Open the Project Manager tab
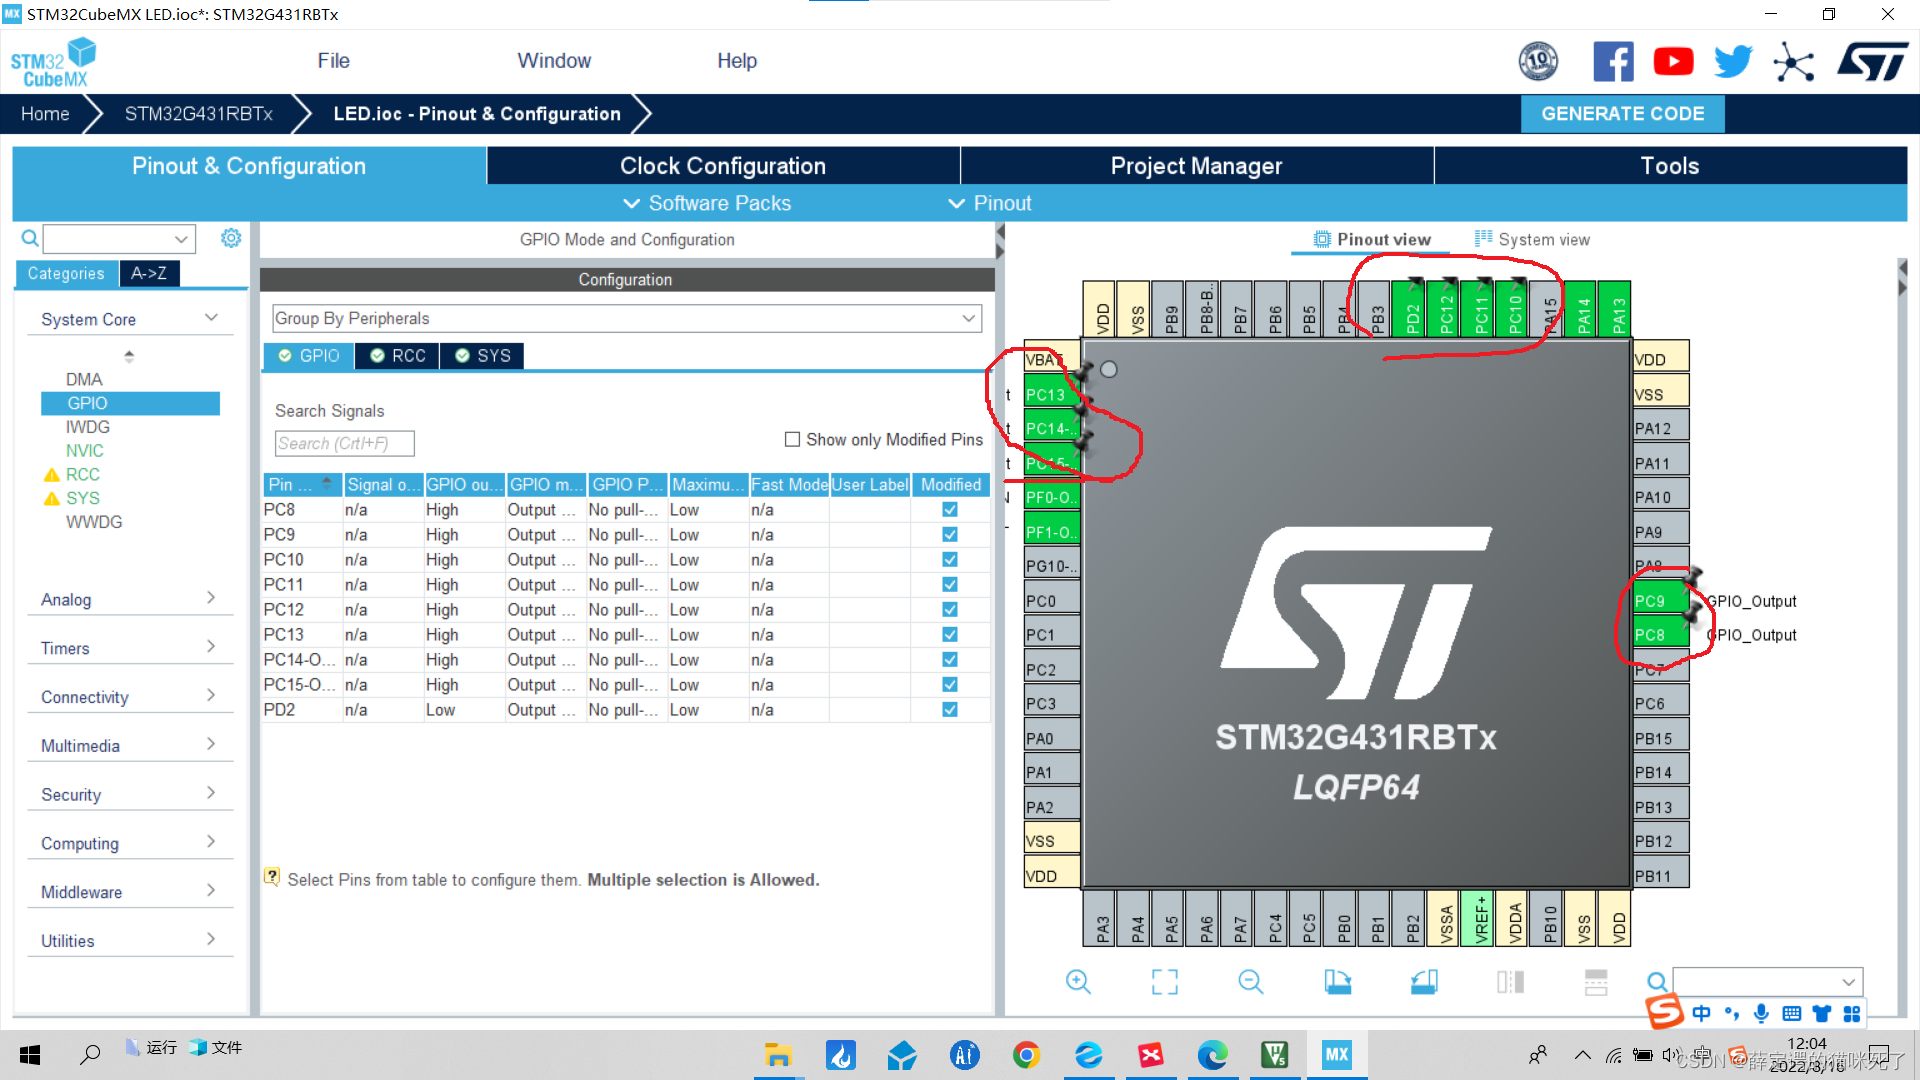Screen dimensions: 1920x1080 click(1196, 166)
